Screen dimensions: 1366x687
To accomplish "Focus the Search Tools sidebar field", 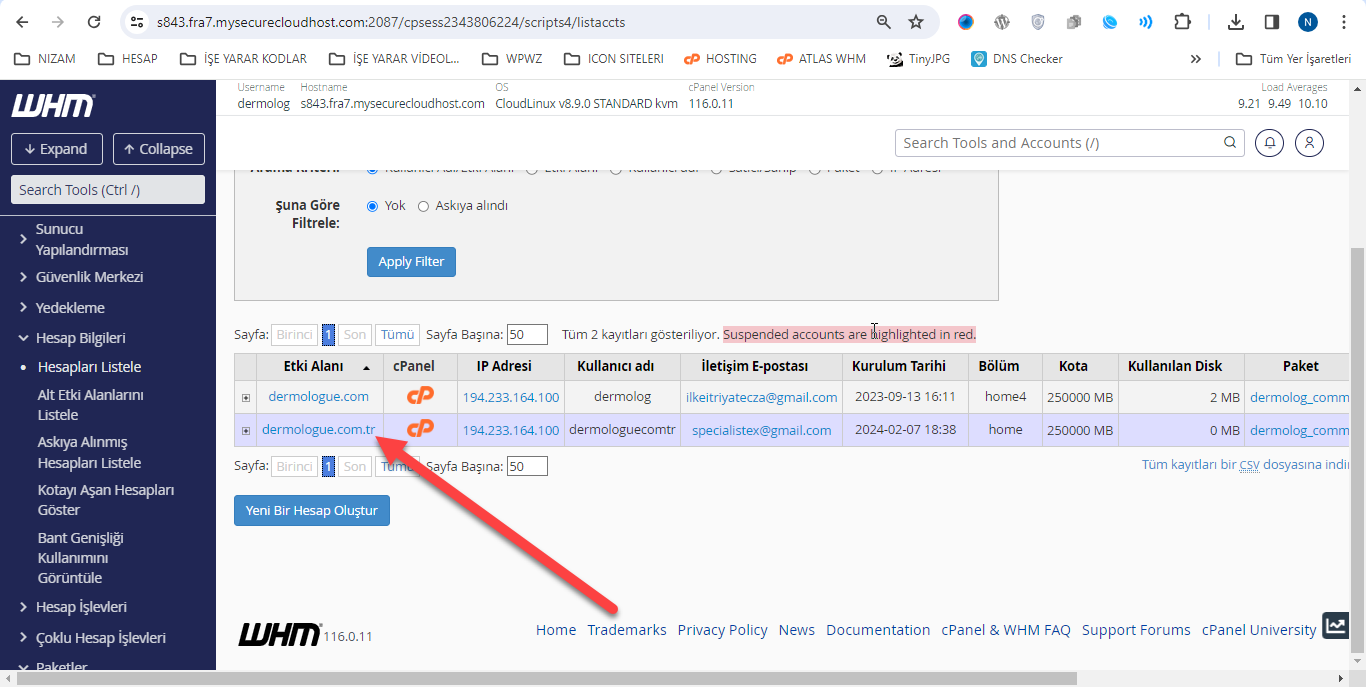I will 108,190.
